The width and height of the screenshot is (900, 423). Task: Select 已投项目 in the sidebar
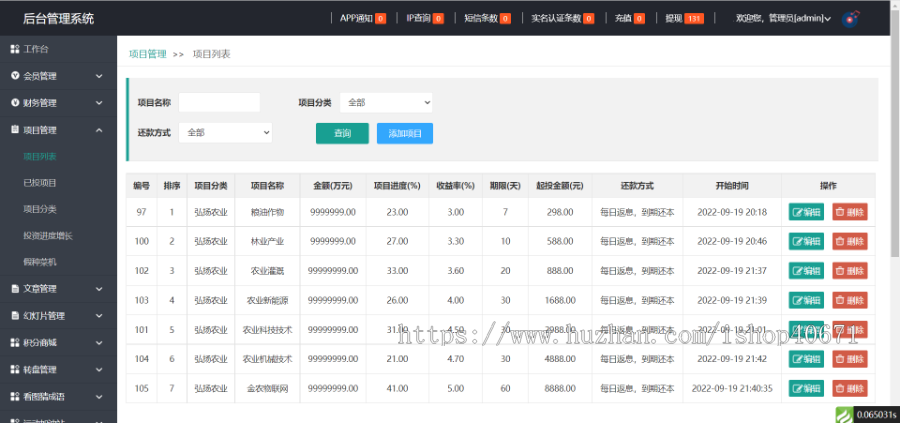tap(40, 183)
